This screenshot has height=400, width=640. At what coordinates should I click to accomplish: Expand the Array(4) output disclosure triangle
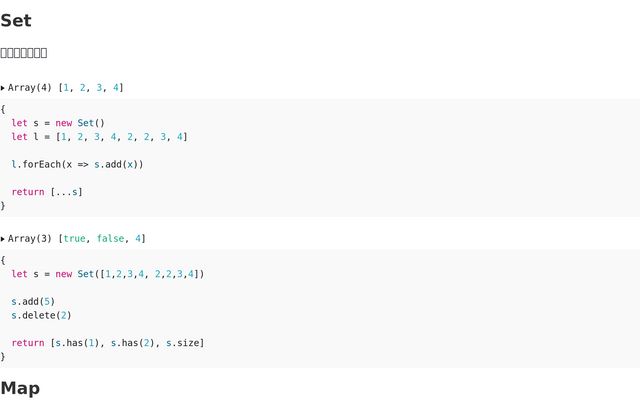point(3,88)
